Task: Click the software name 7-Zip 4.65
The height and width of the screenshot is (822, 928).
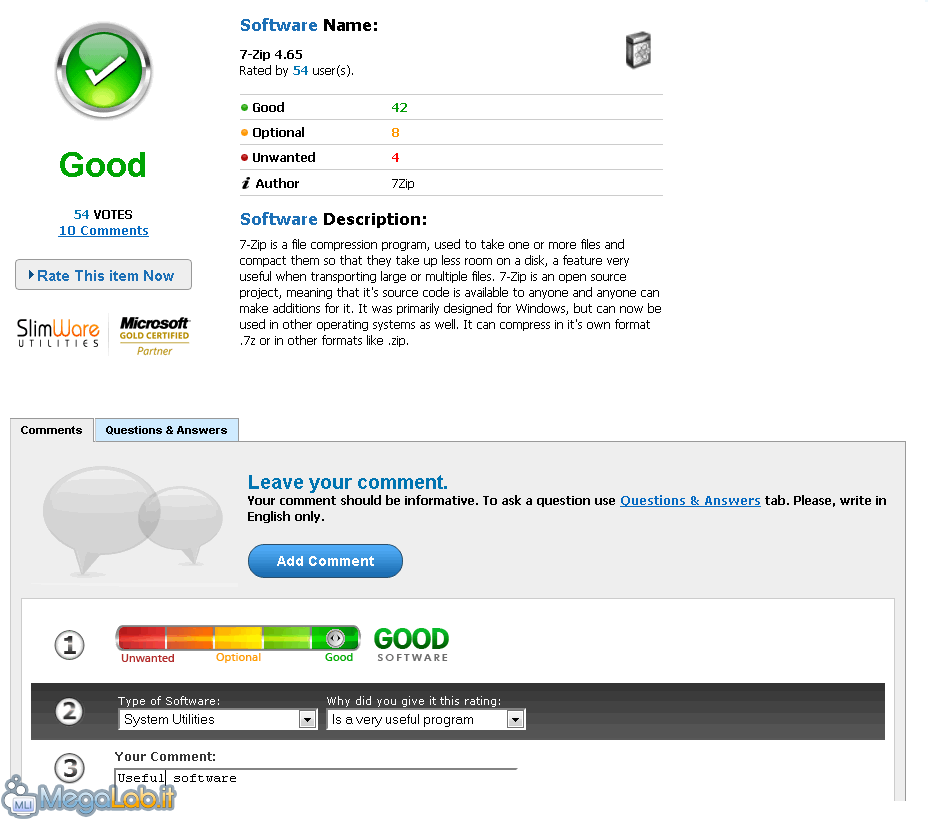Action: [x=271, y=54]
